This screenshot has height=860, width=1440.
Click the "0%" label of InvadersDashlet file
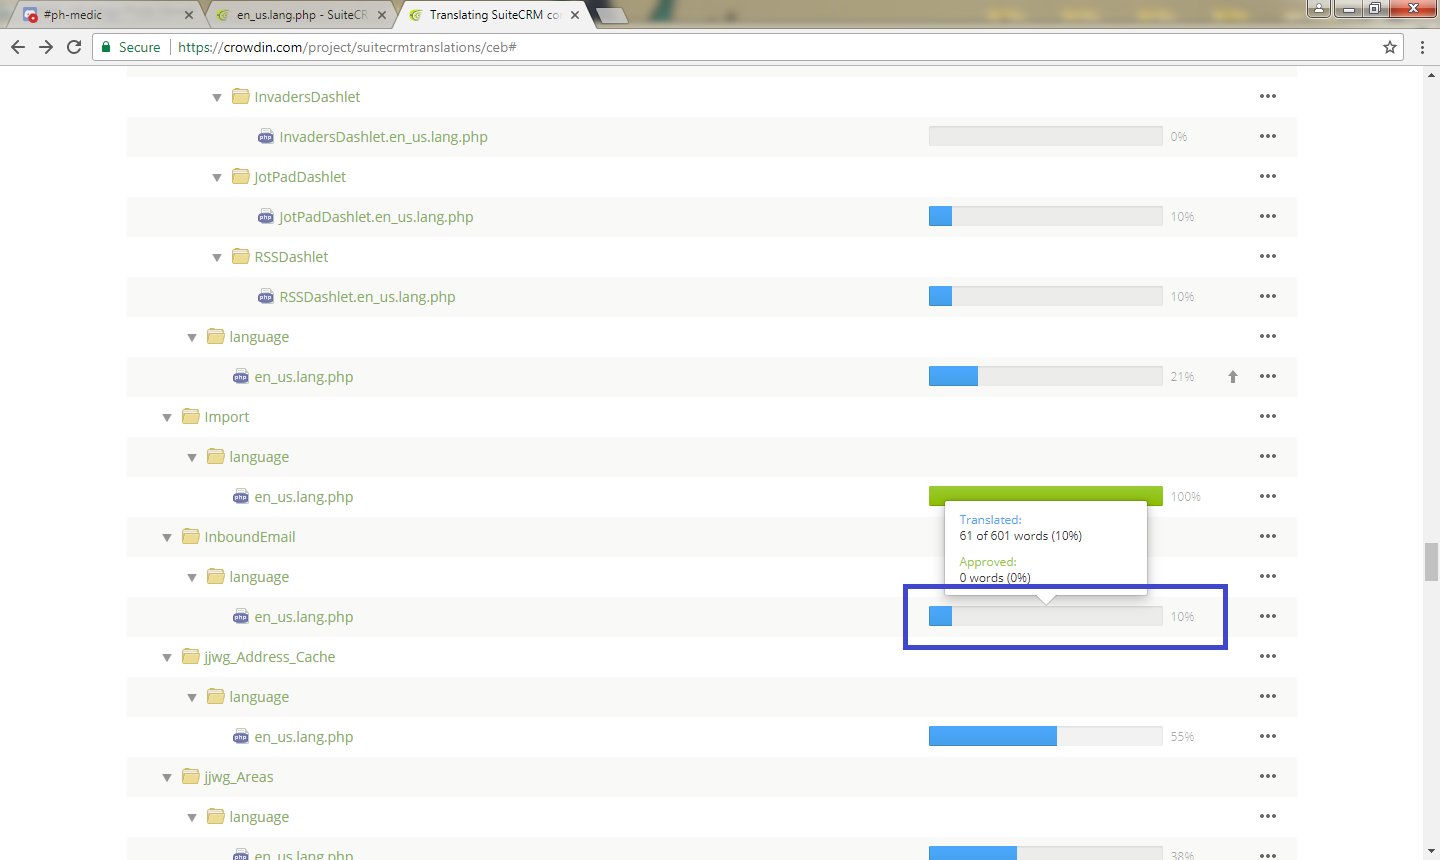click(1179, 137)
